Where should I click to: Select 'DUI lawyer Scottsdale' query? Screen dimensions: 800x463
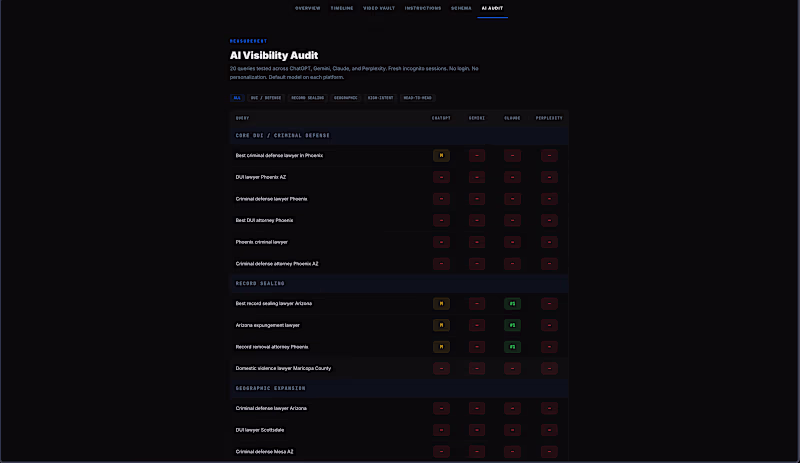pyautogui.click(x=260, y=430)
